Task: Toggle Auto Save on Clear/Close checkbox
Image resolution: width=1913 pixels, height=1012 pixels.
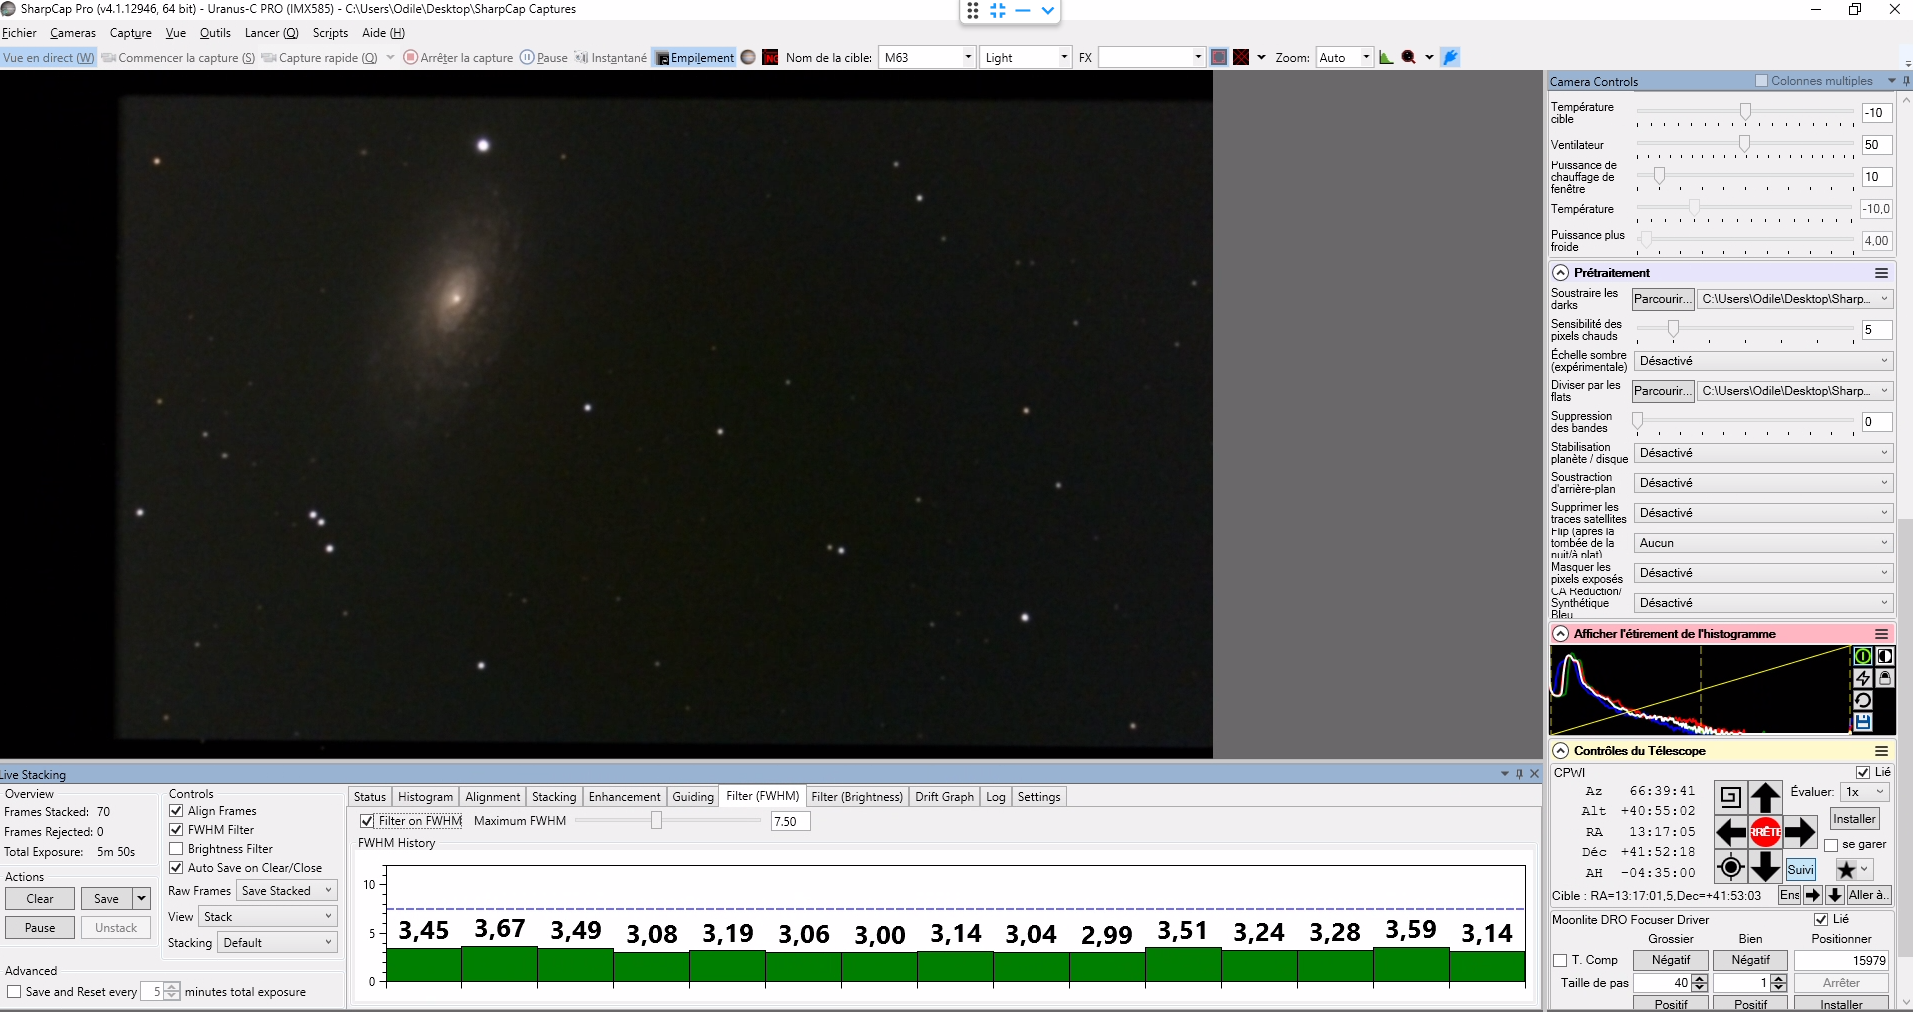Action: point(176,868)
